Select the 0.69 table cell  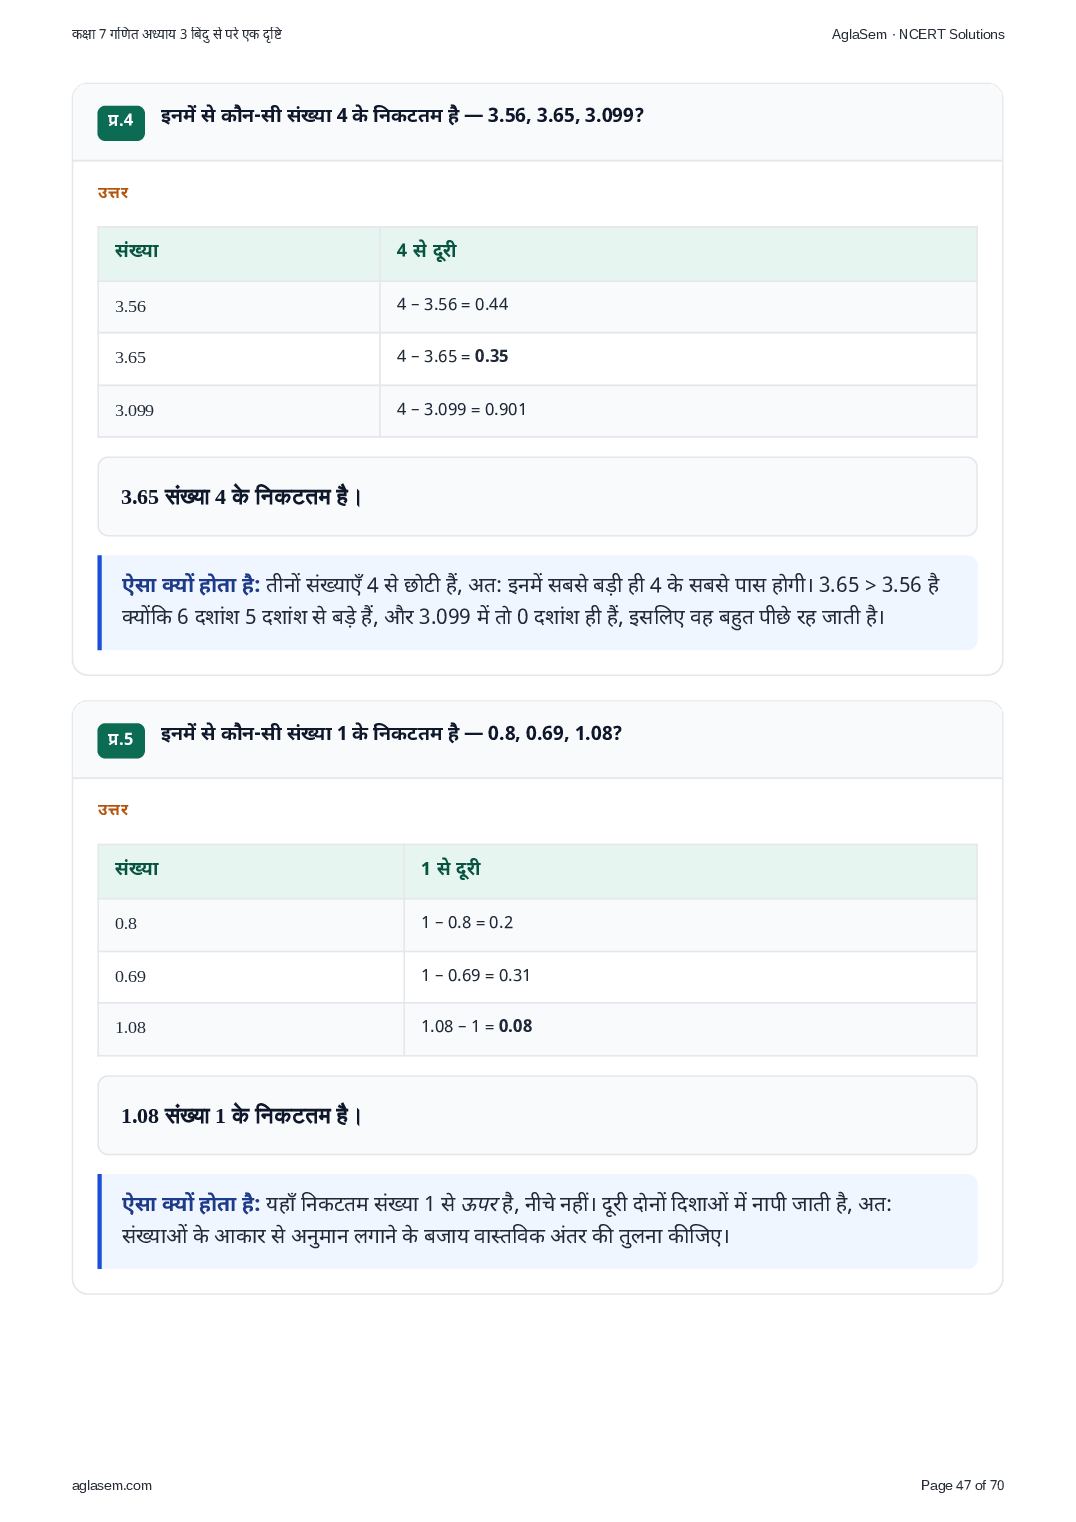[x=251, y=976]
